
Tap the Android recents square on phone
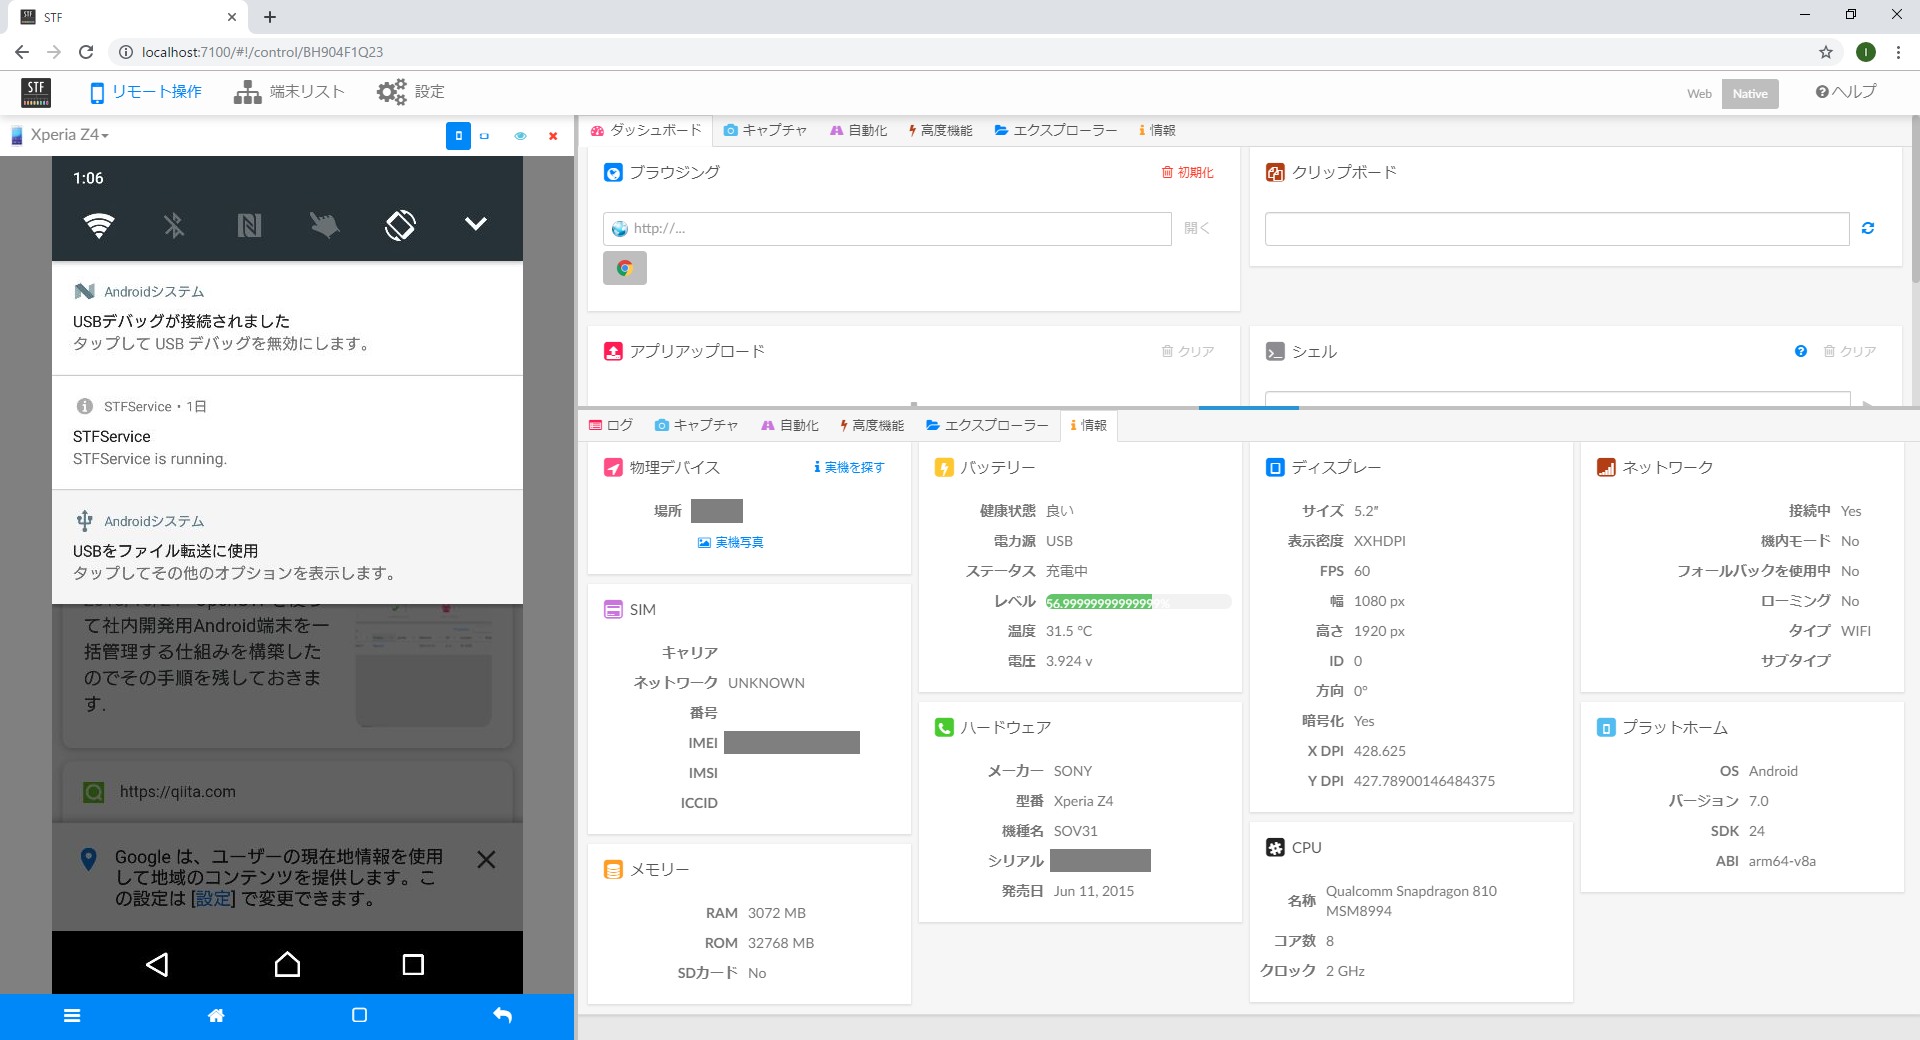coord(413,964)
